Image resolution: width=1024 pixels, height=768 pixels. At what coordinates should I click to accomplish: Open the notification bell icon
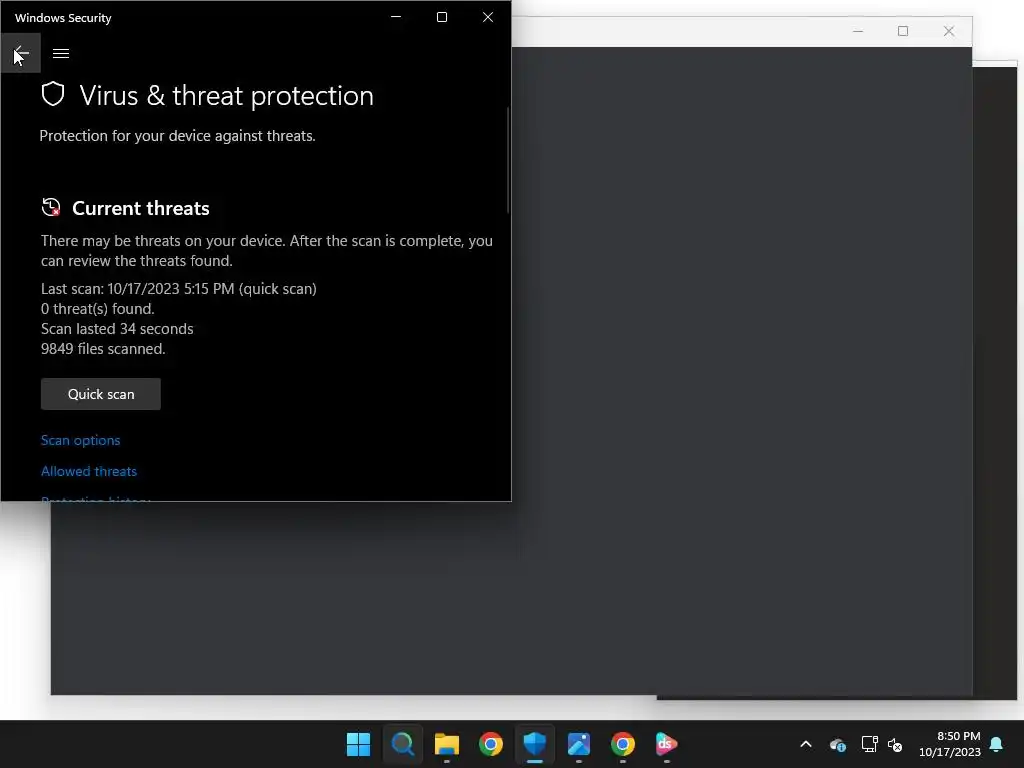pos(997,744)
